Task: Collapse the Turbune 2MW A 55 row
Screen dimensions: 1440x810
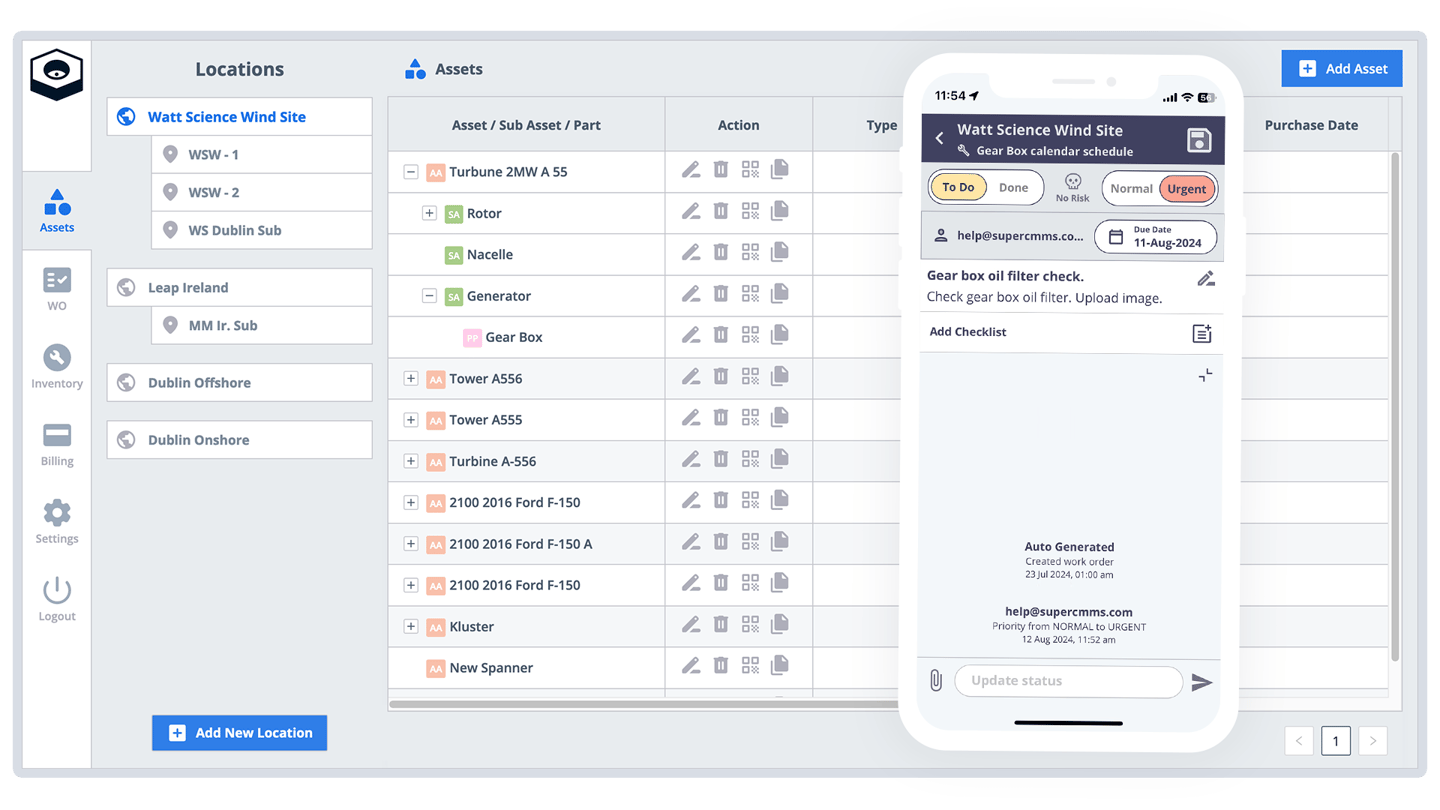Action: click(x=411, y=172)
